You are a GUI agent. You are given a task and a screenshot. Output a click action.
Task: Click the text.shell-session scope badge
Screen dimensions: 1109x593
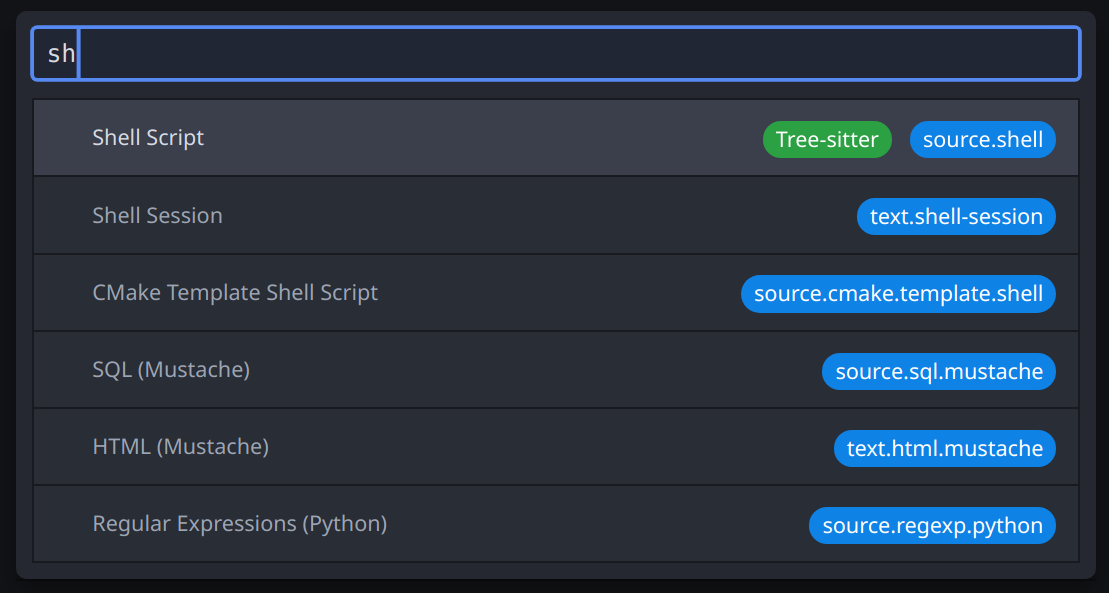click(955, 217)
